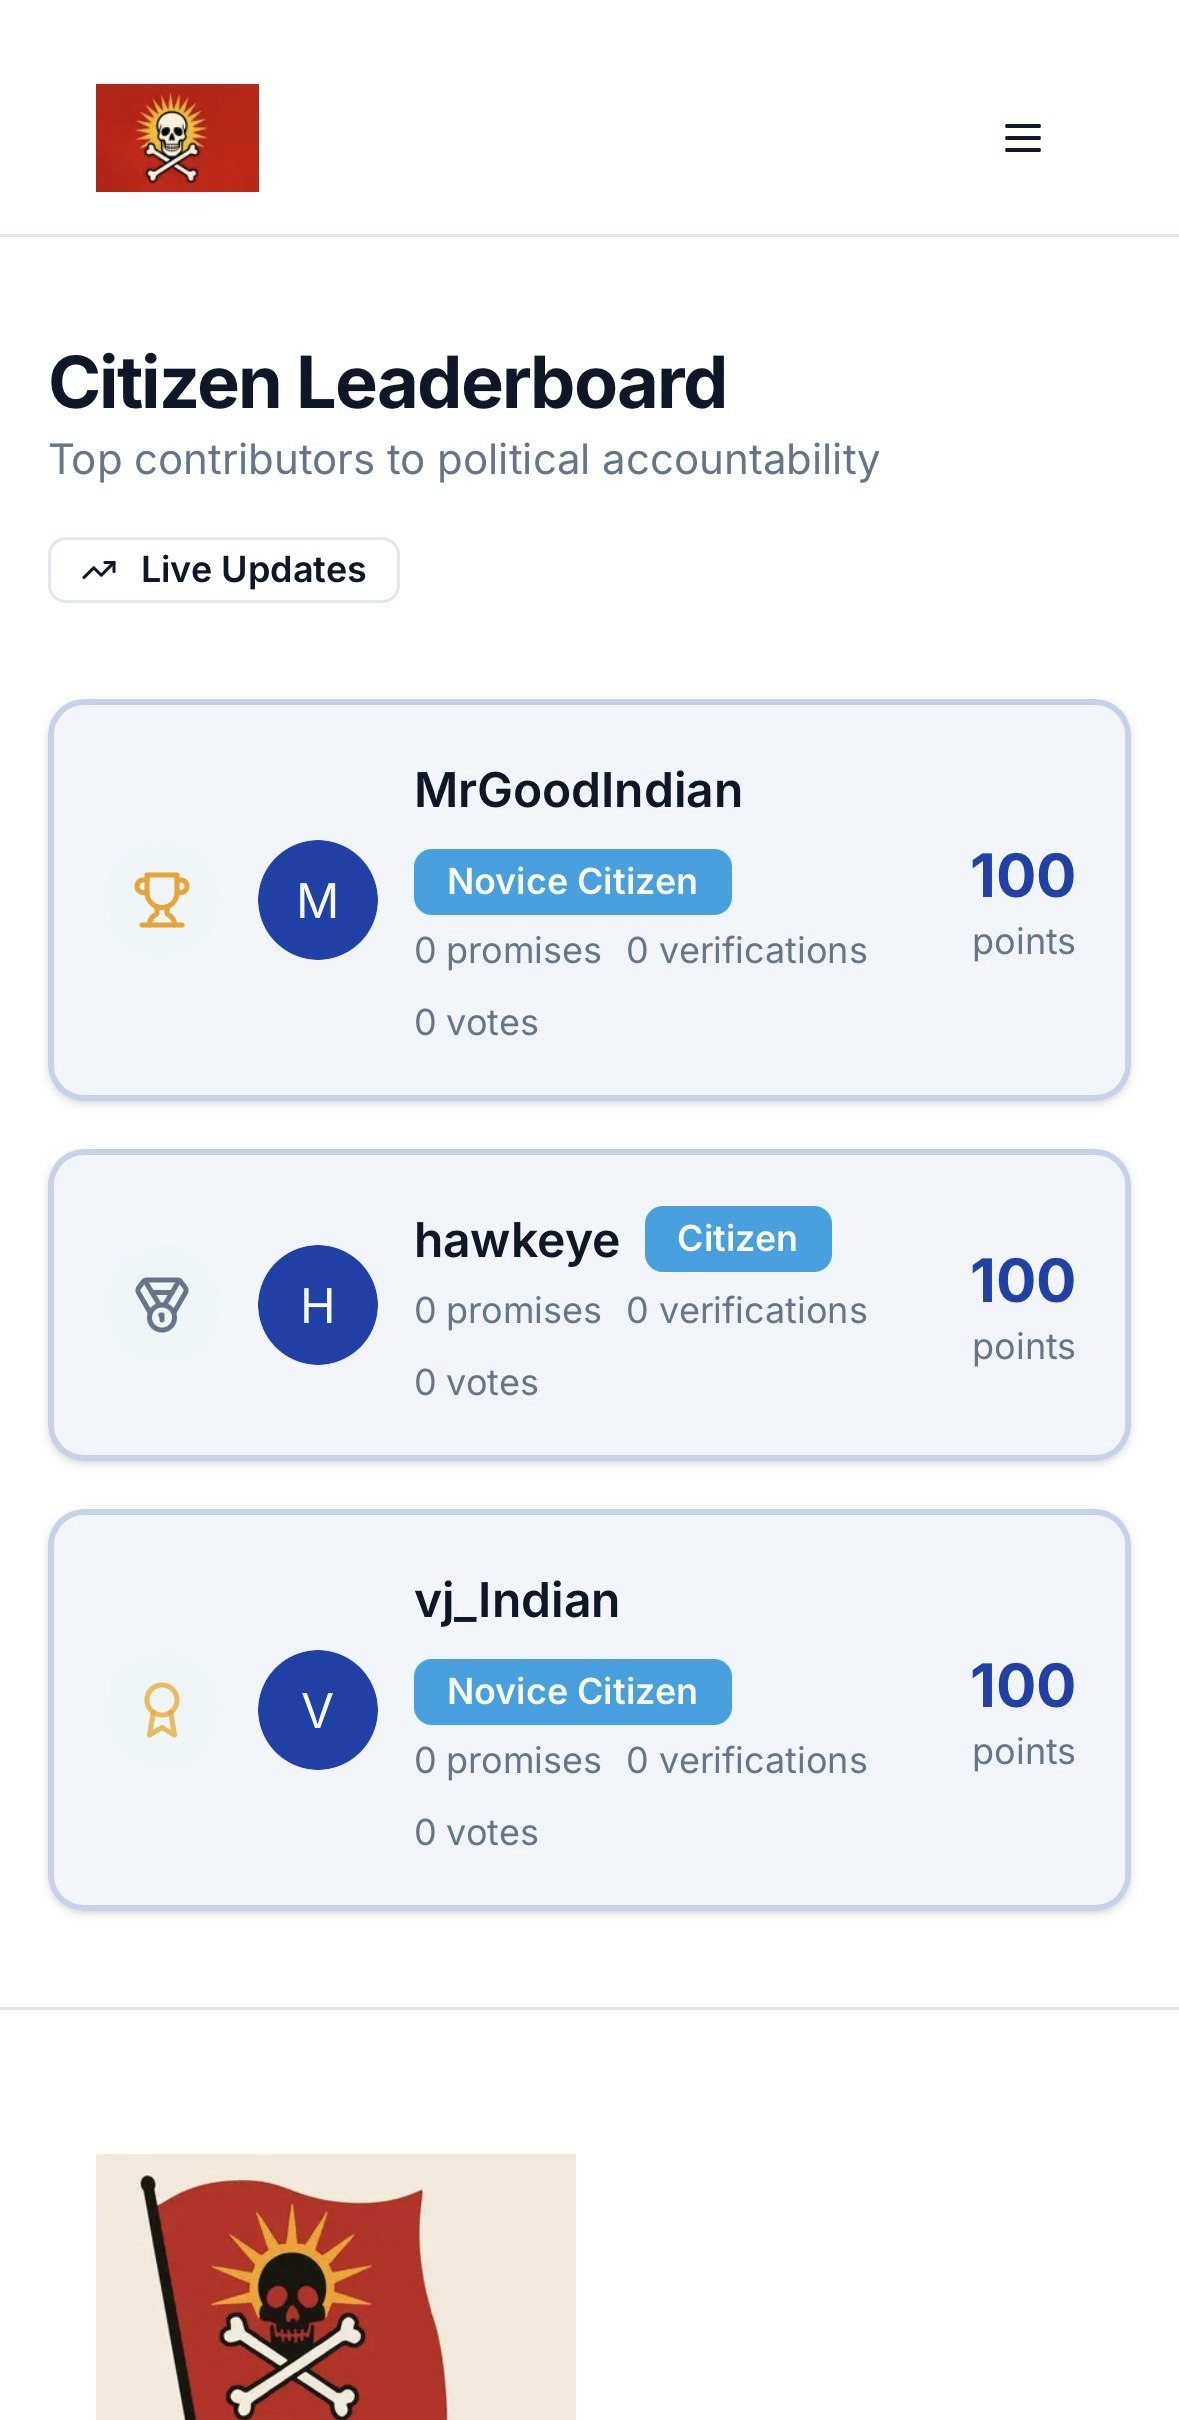
Task: Click MrGoodIndian's circular M avatar
Action: click(x=317, y=899)
